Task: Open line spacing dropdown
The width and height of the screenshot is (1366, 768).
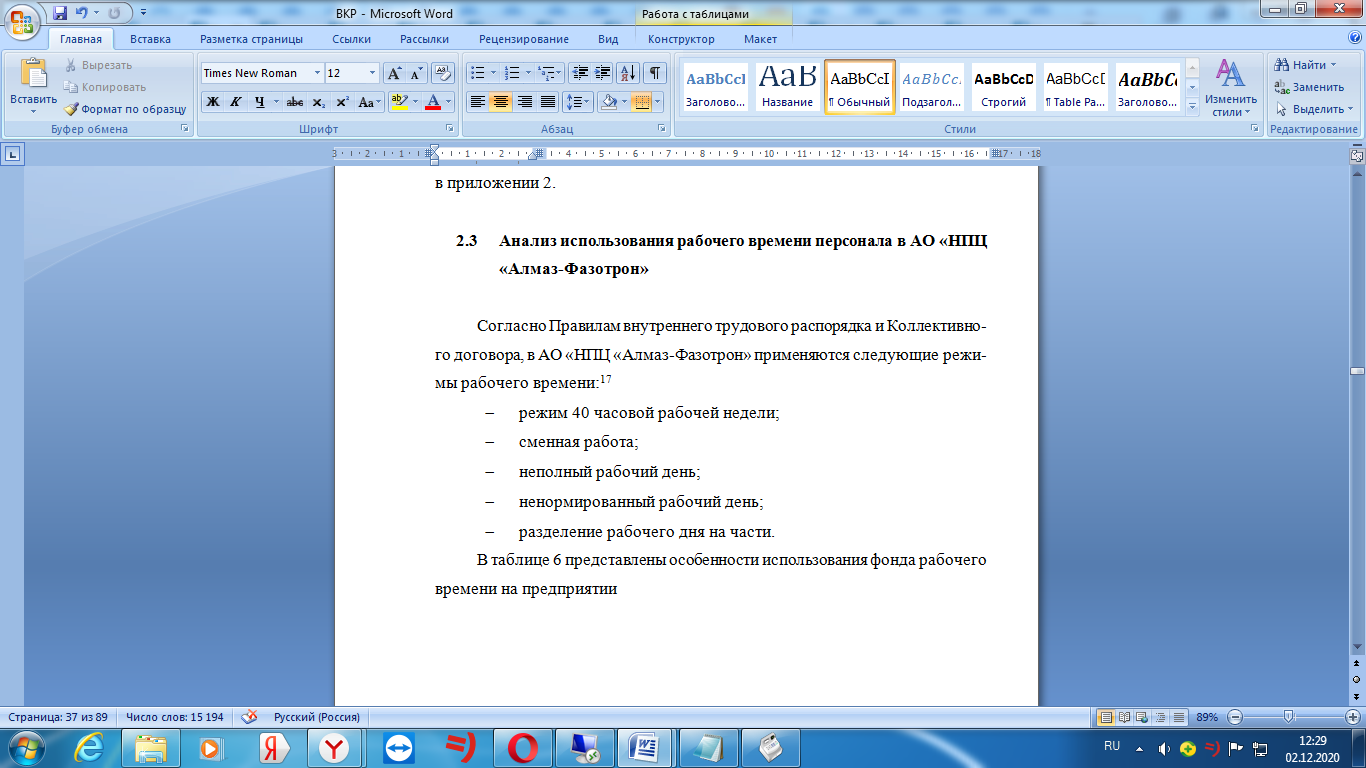Action: pos(577,102)
